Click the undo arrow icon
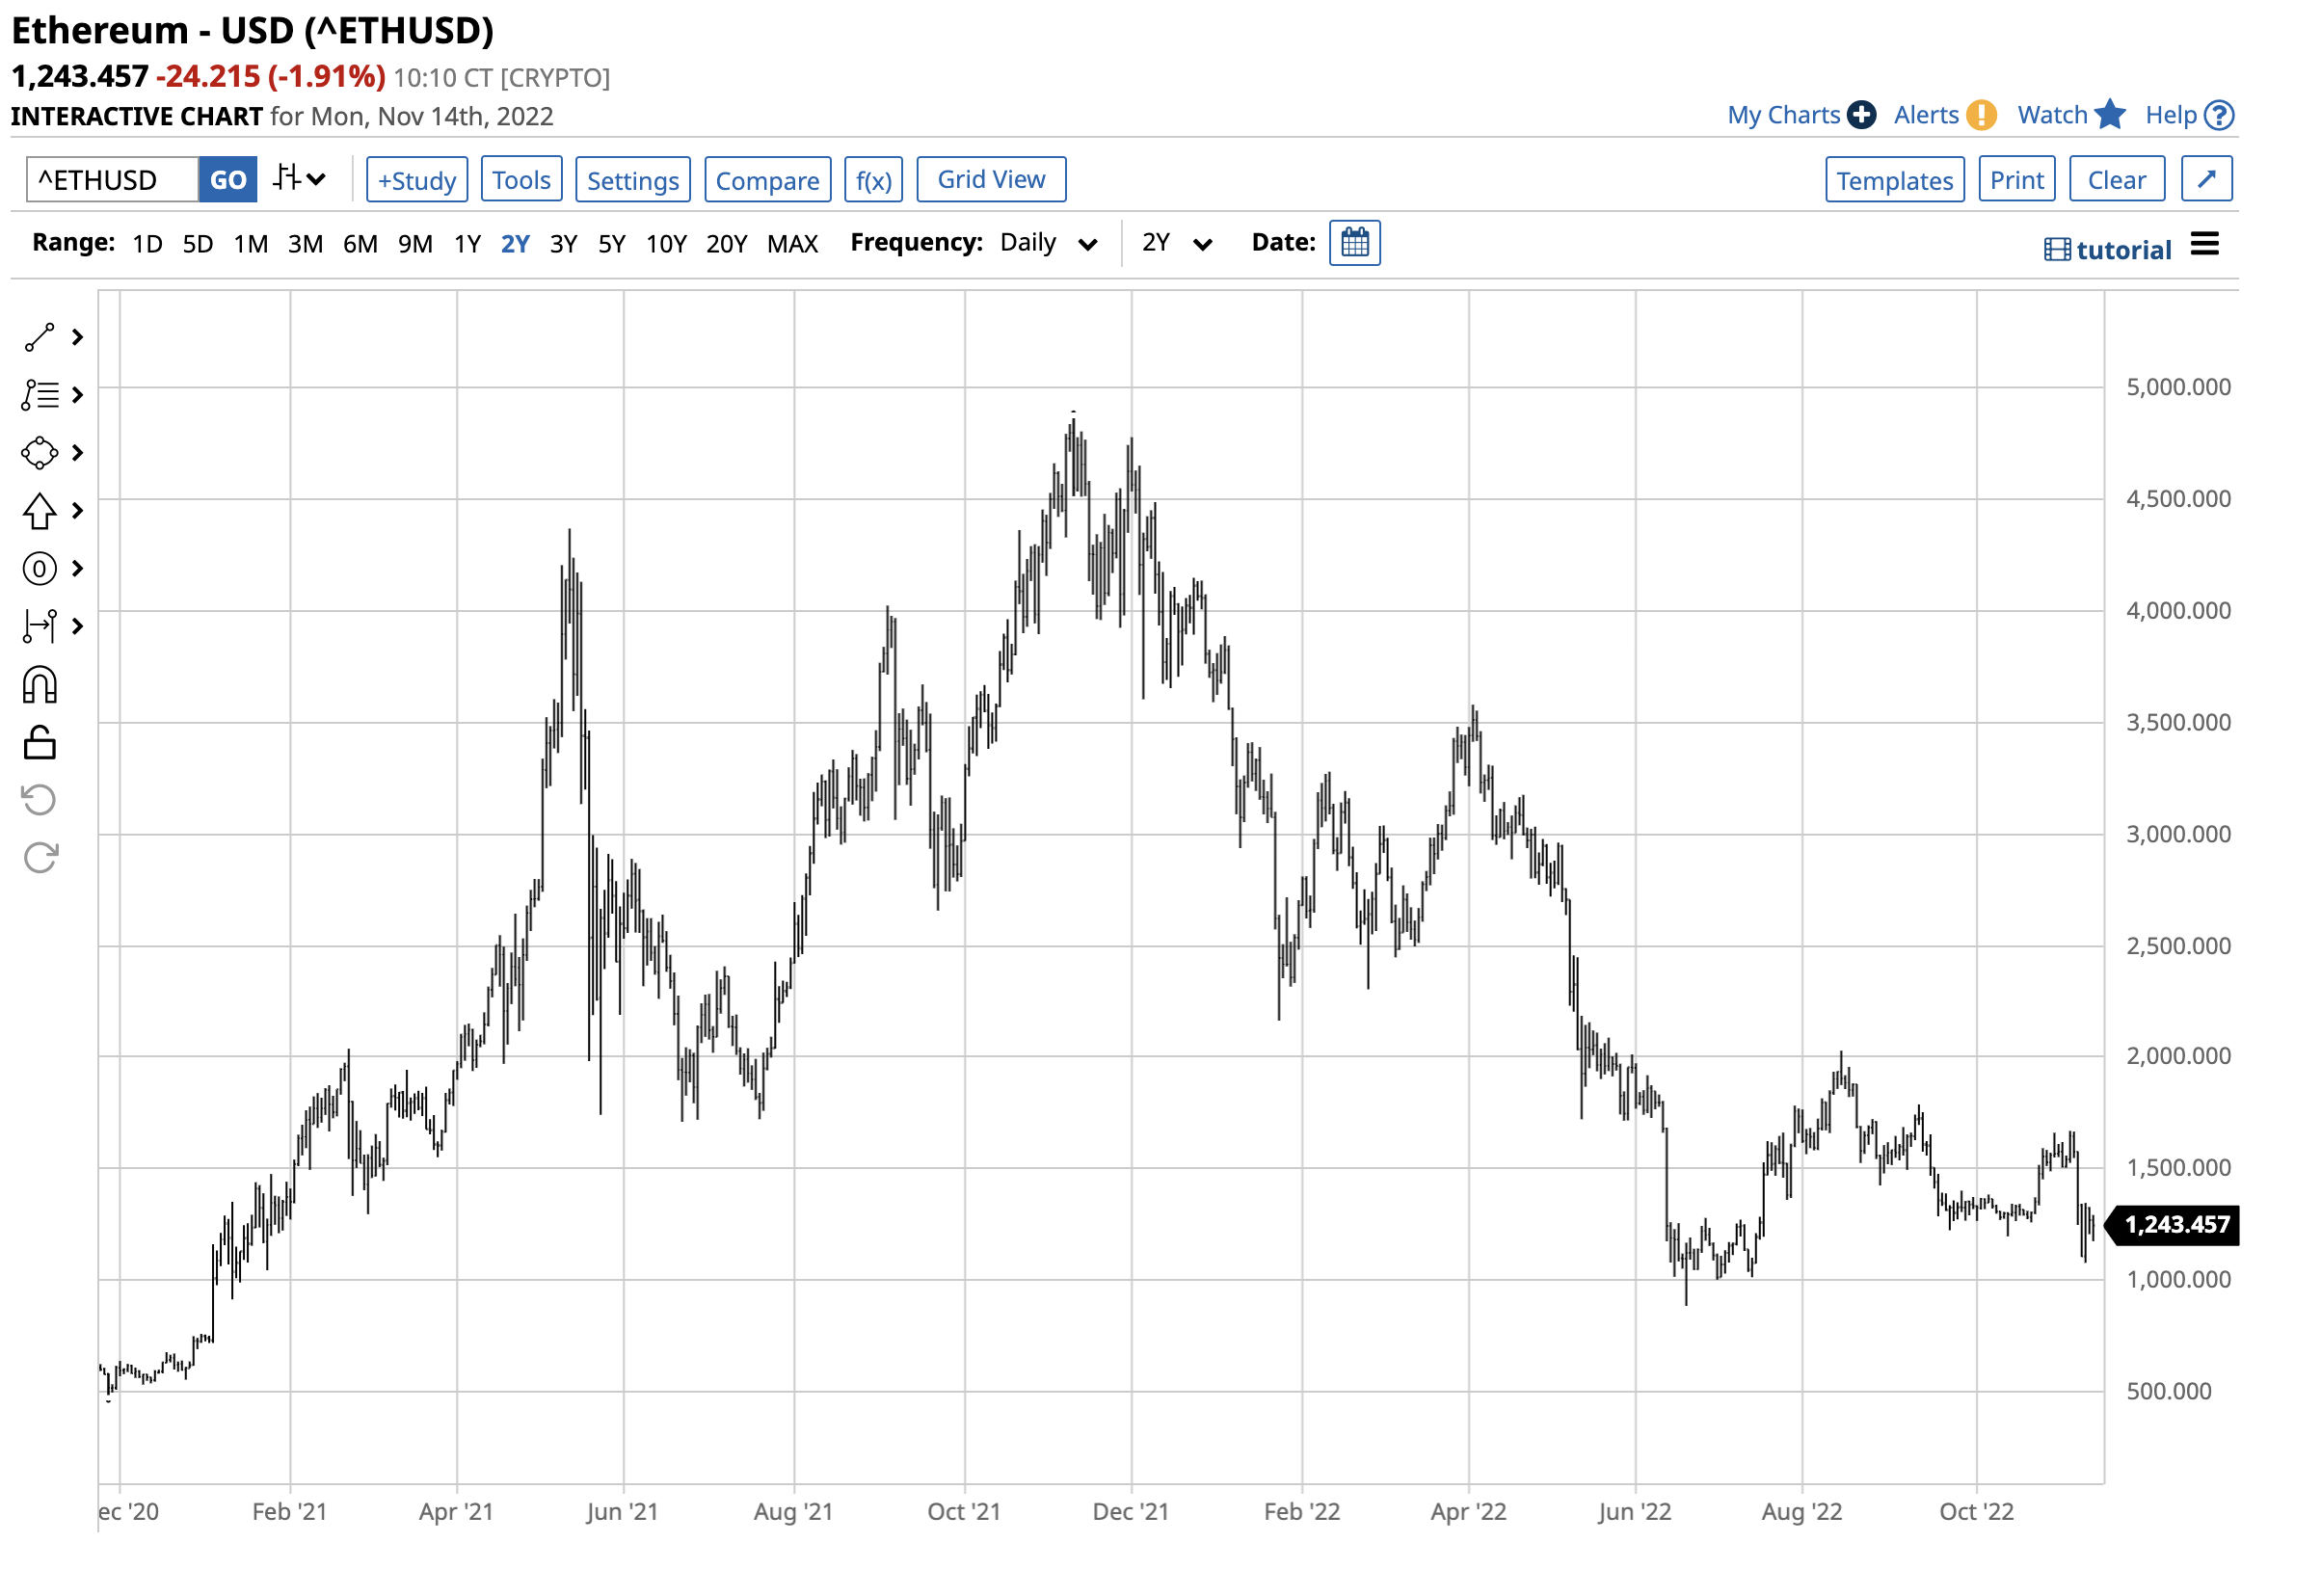Screen dimensions: 2321x1596 (x=39, y=800)
